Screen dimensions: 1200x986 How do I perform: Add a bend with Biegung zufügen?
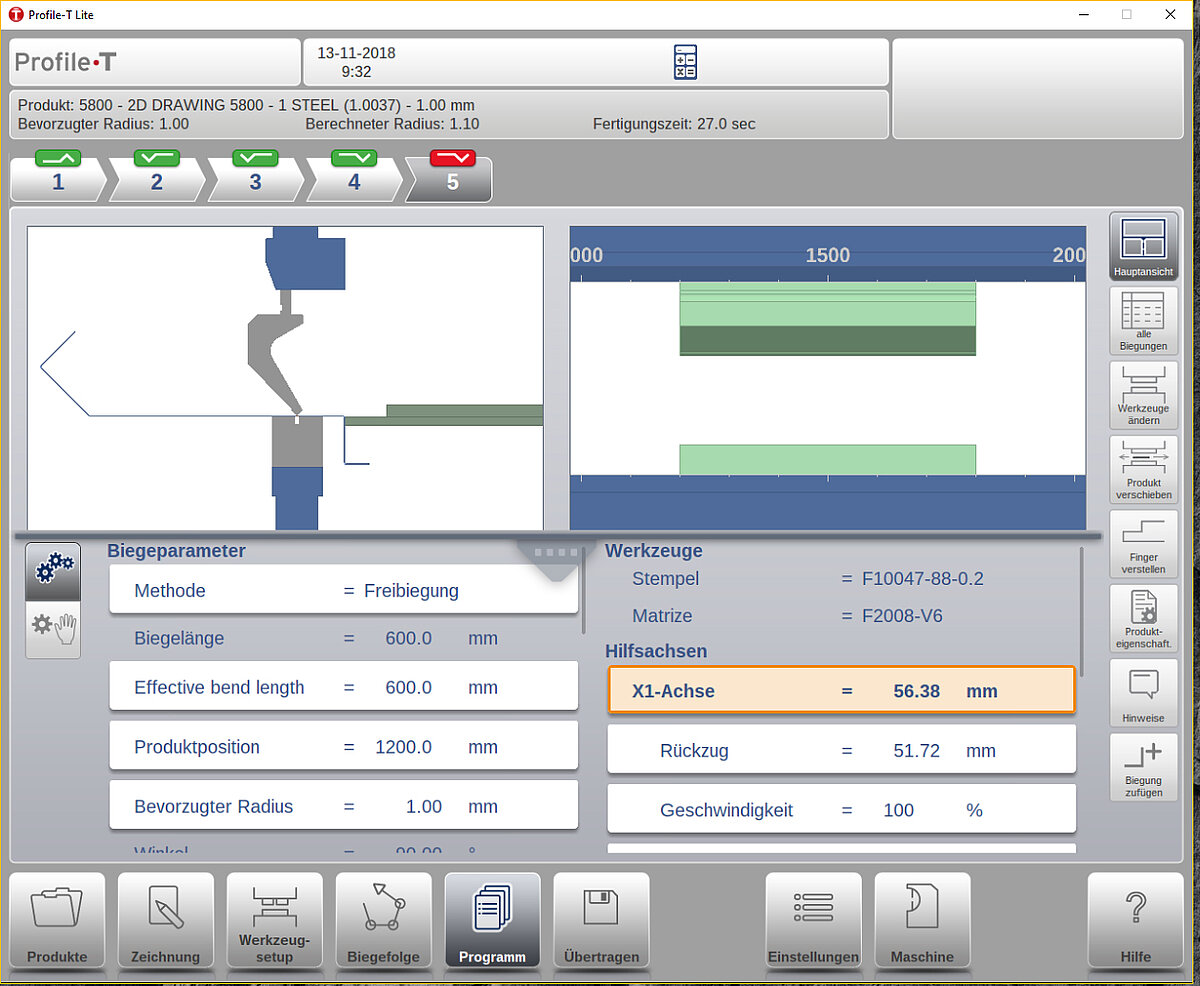coord(1143,765)
